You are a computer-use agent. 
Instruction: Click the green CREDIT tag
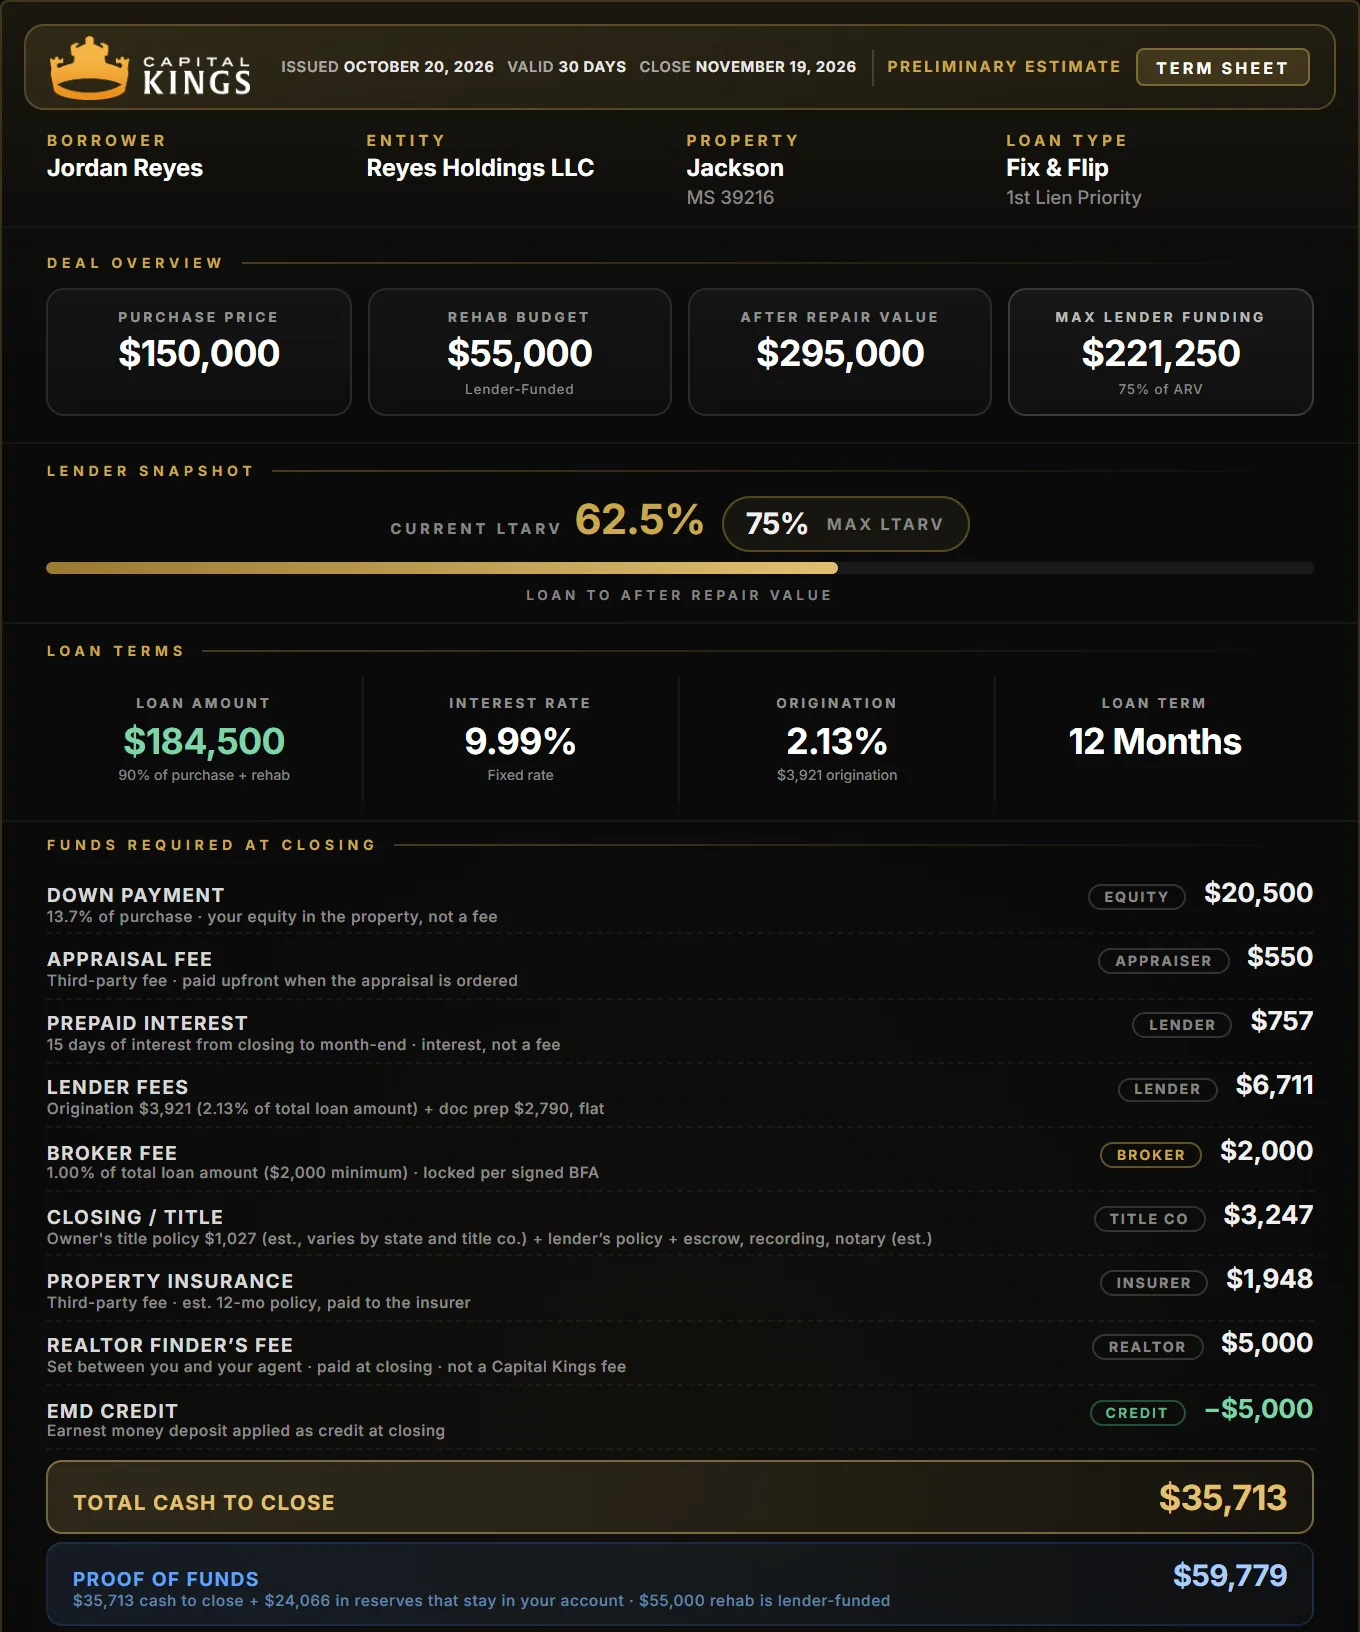point(1137,1413)
